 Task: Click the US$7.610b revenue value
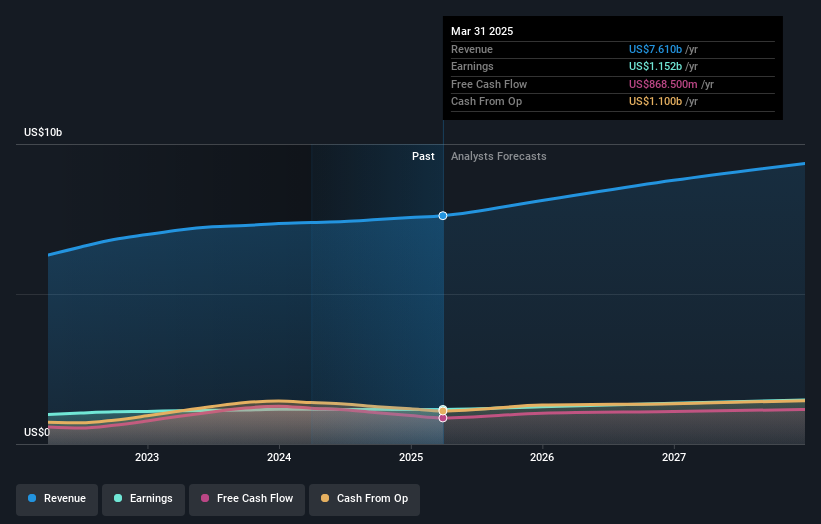655,49
